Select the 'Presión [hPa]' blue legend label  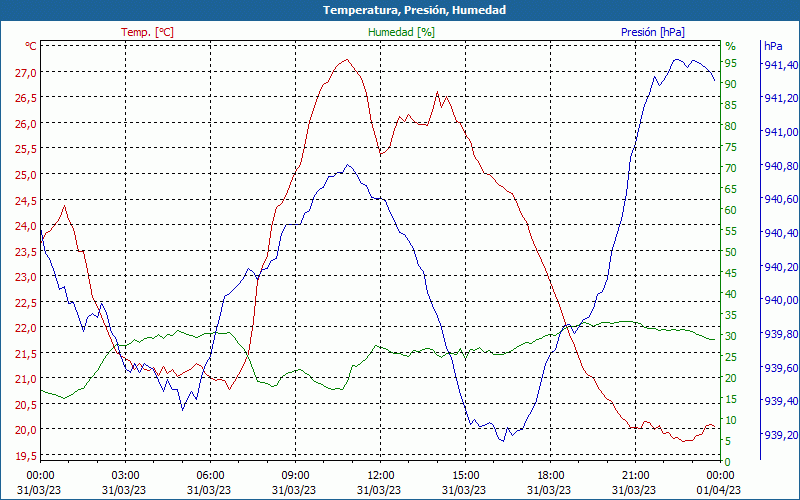coord(653,32)
